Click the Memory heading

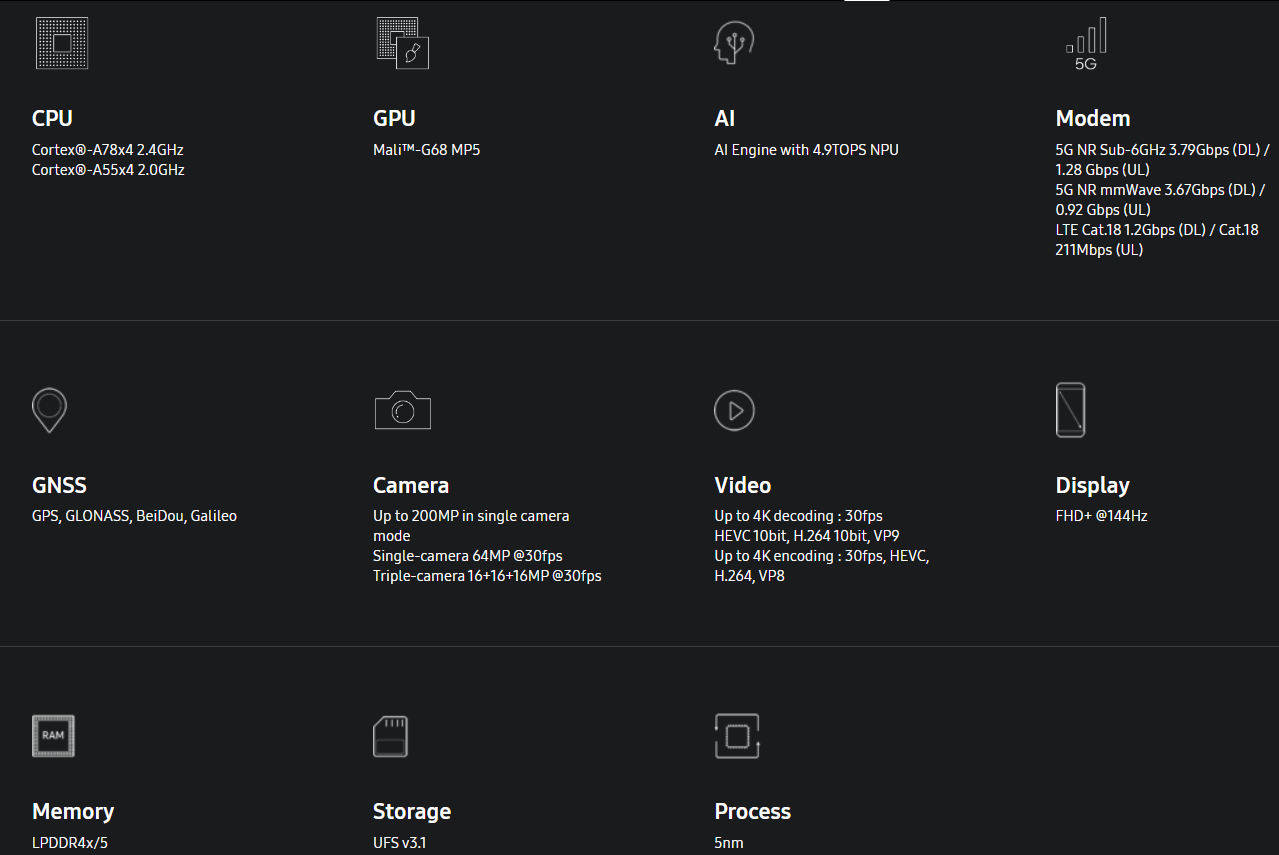click(73, 811)
